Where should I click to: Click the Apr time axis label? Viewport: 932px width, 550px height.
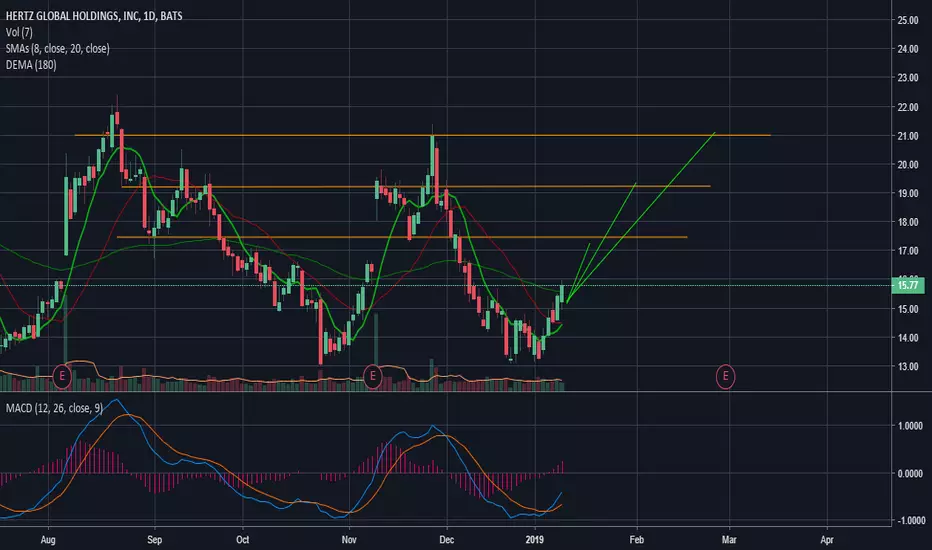[827, 540]
